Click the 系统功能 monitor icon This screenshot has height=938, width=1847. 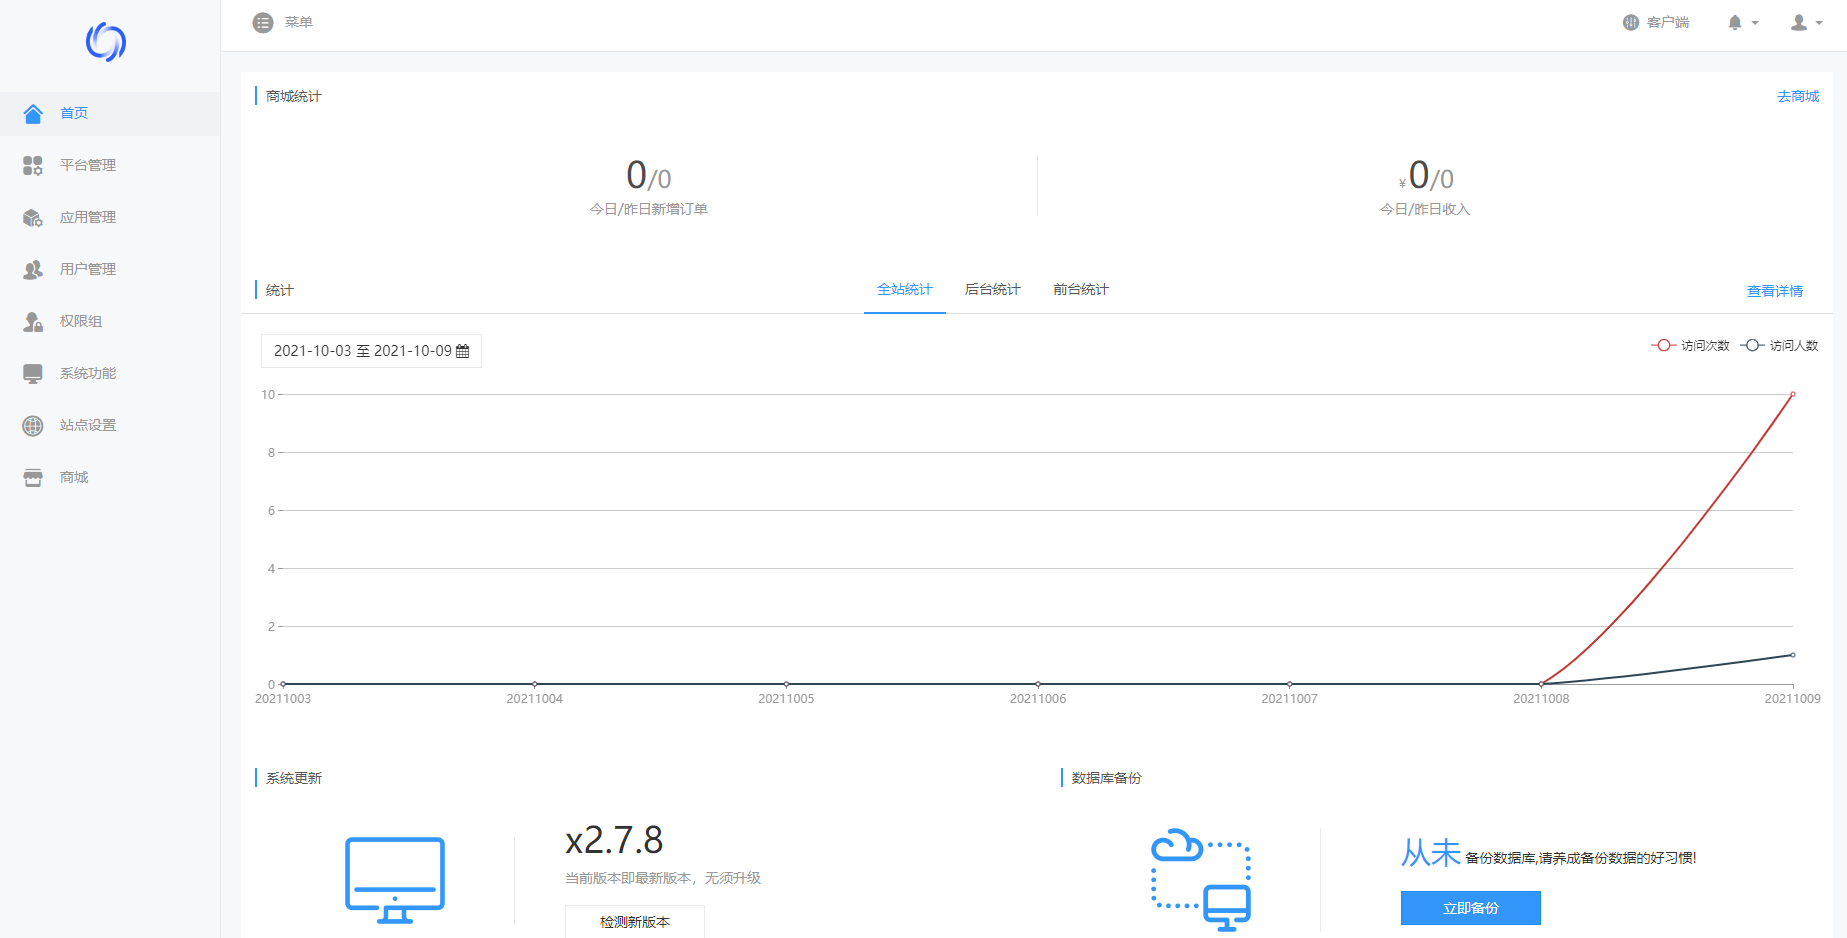pyautogui.click(x=33, y=374)
